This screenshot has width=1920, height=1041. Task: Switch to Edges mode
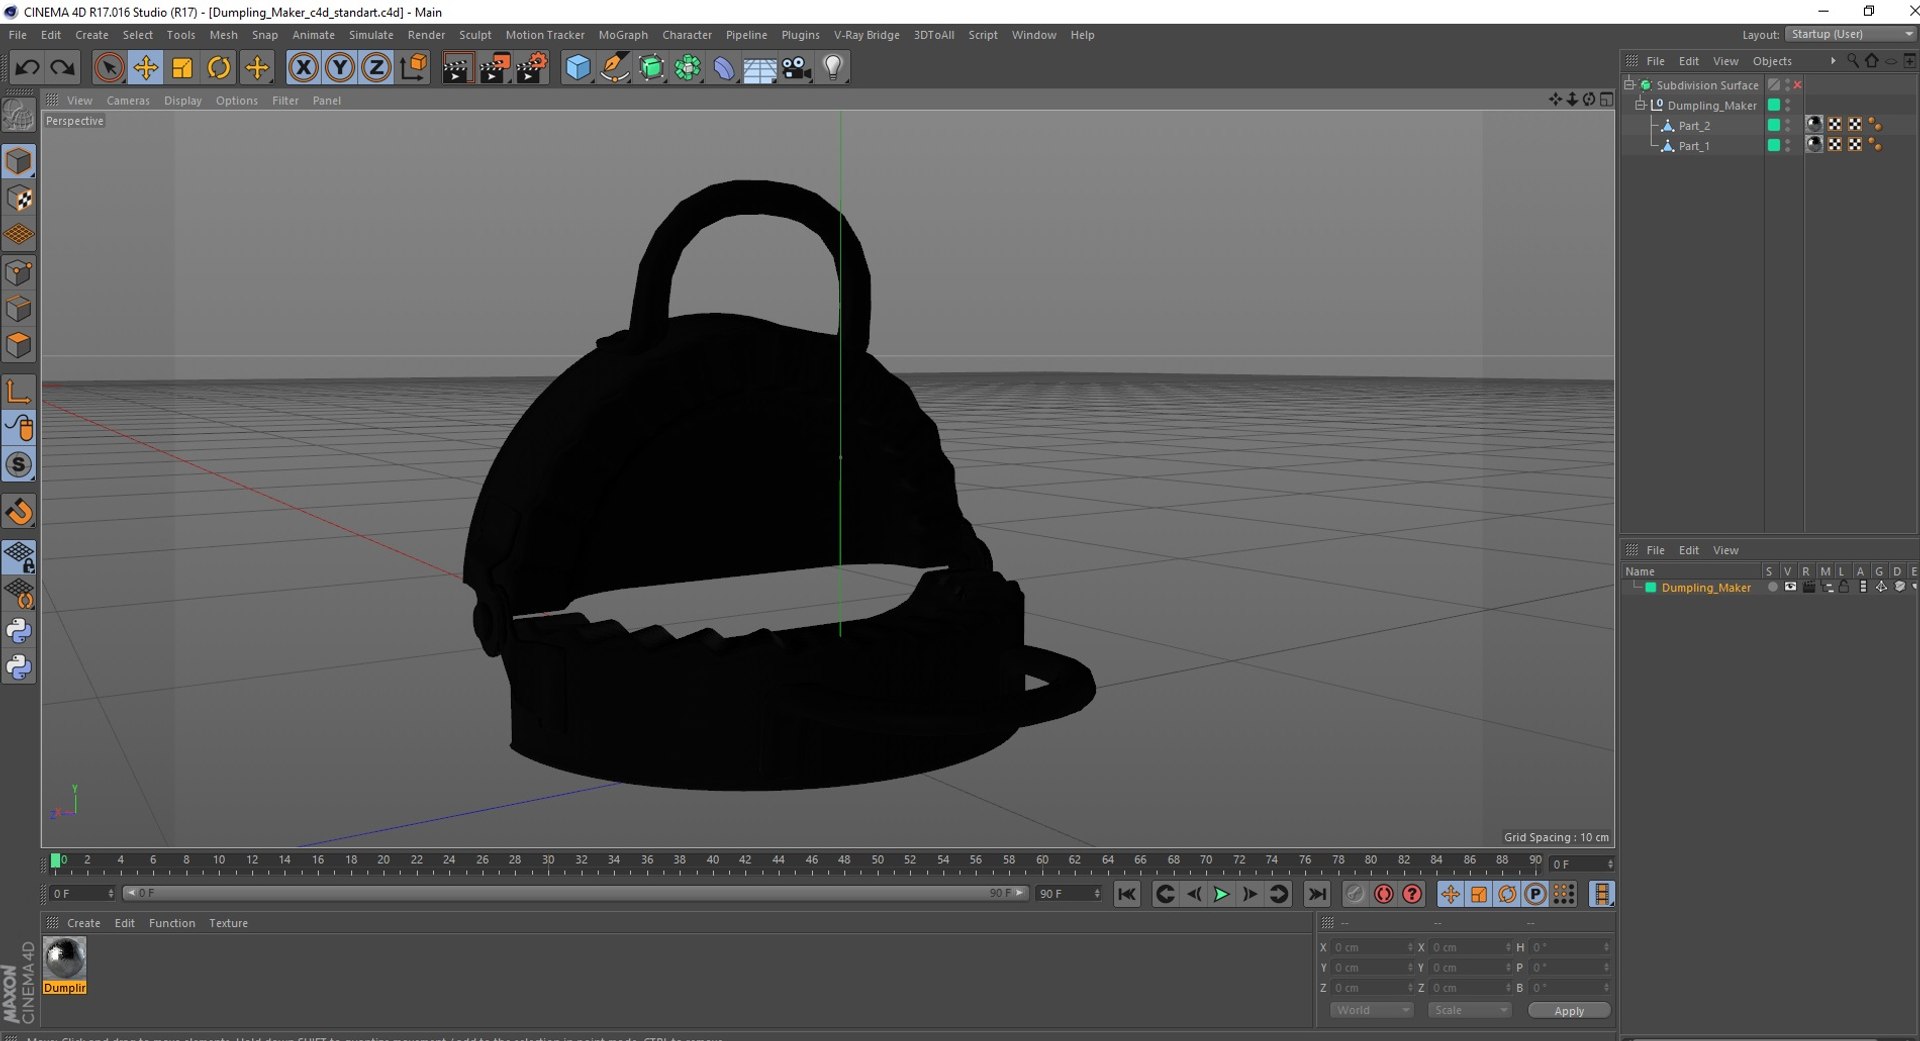[19, 309]
